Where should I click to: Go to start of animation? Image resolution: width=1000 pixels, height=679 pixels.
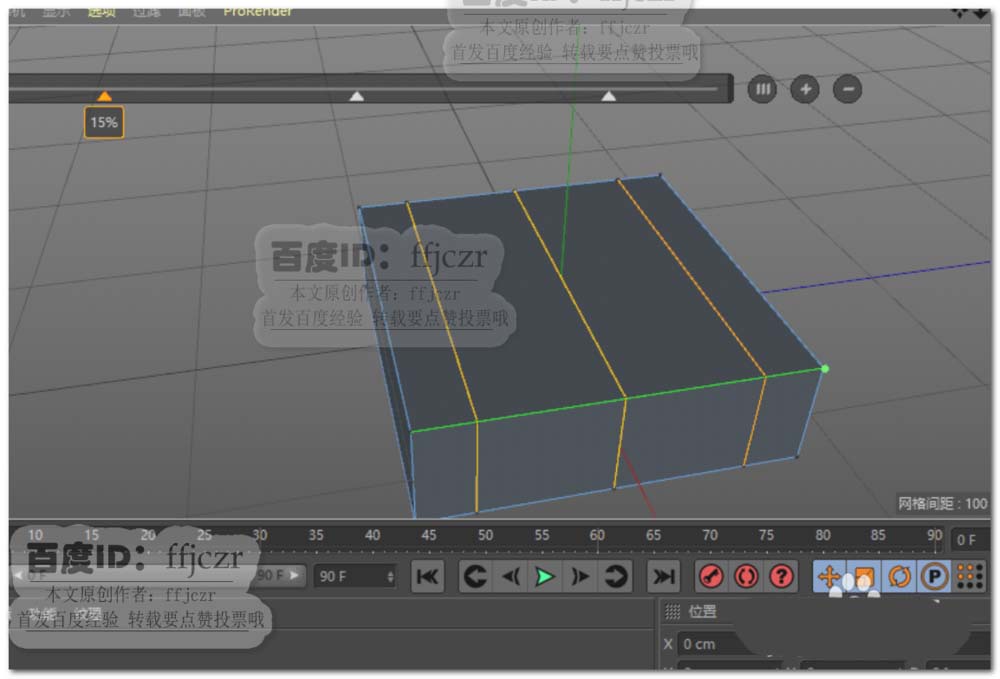(x=427, y=576)
